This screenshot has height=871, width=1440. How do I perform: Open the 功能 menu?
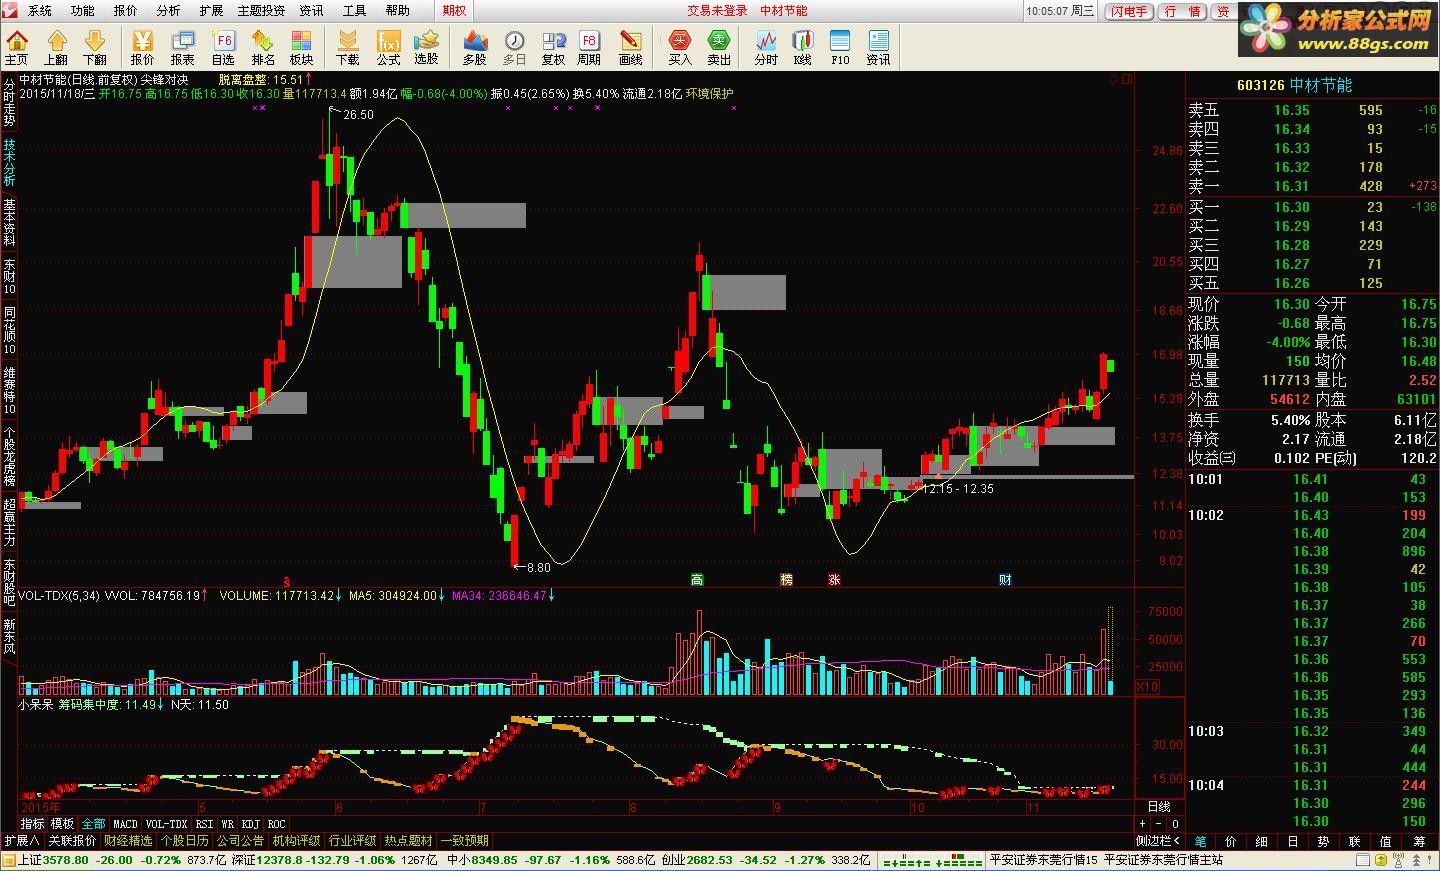(x=82, y=11)
